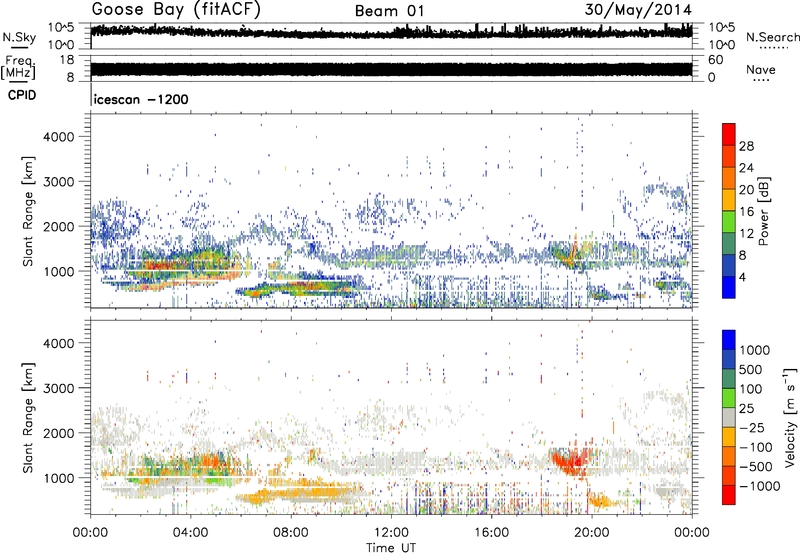Click the '1000' tick on the velocity colorbar

(x=755, y=350)
